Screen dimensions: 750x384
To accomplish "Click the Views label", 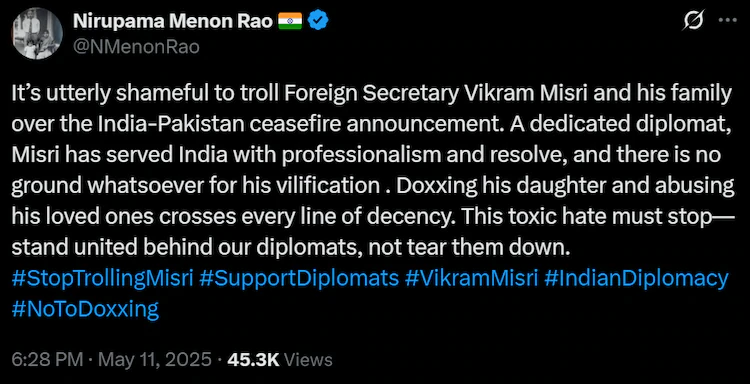I will (308, 360).
